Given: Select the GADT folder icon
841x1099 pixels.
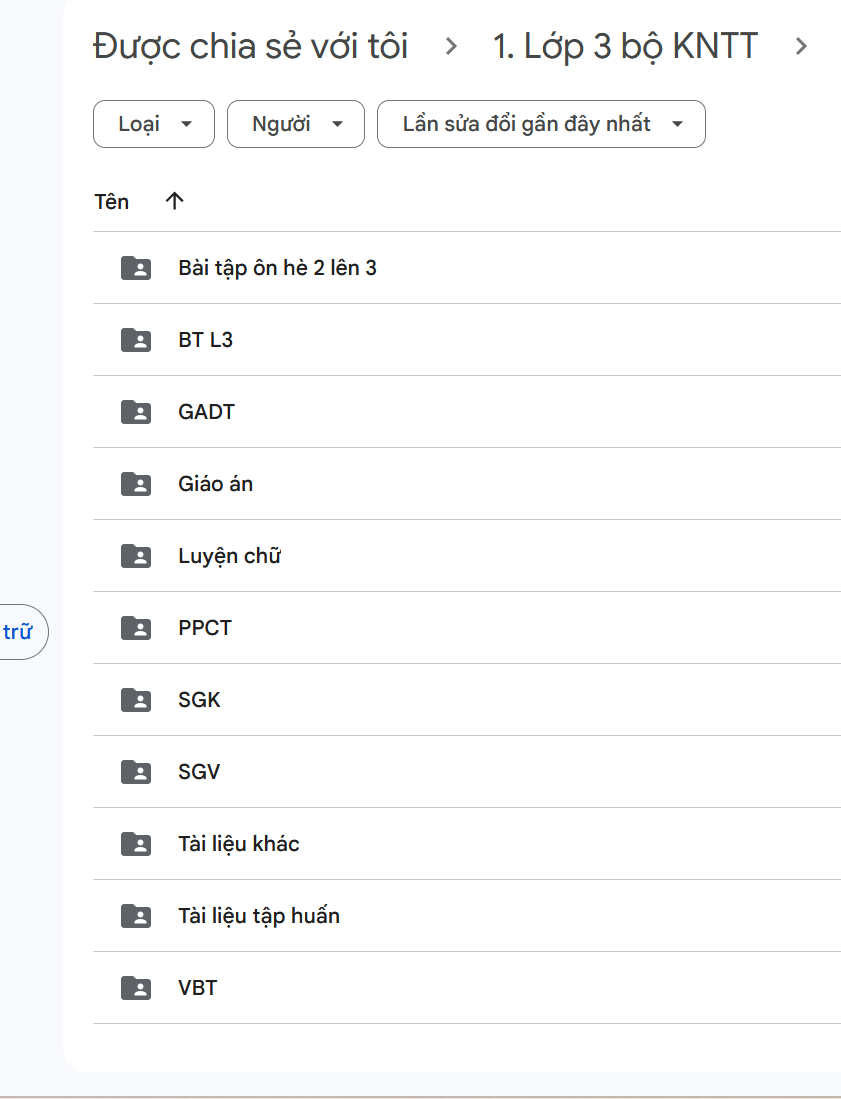Looking at the screenshot, I should click(x=136, y=412).
